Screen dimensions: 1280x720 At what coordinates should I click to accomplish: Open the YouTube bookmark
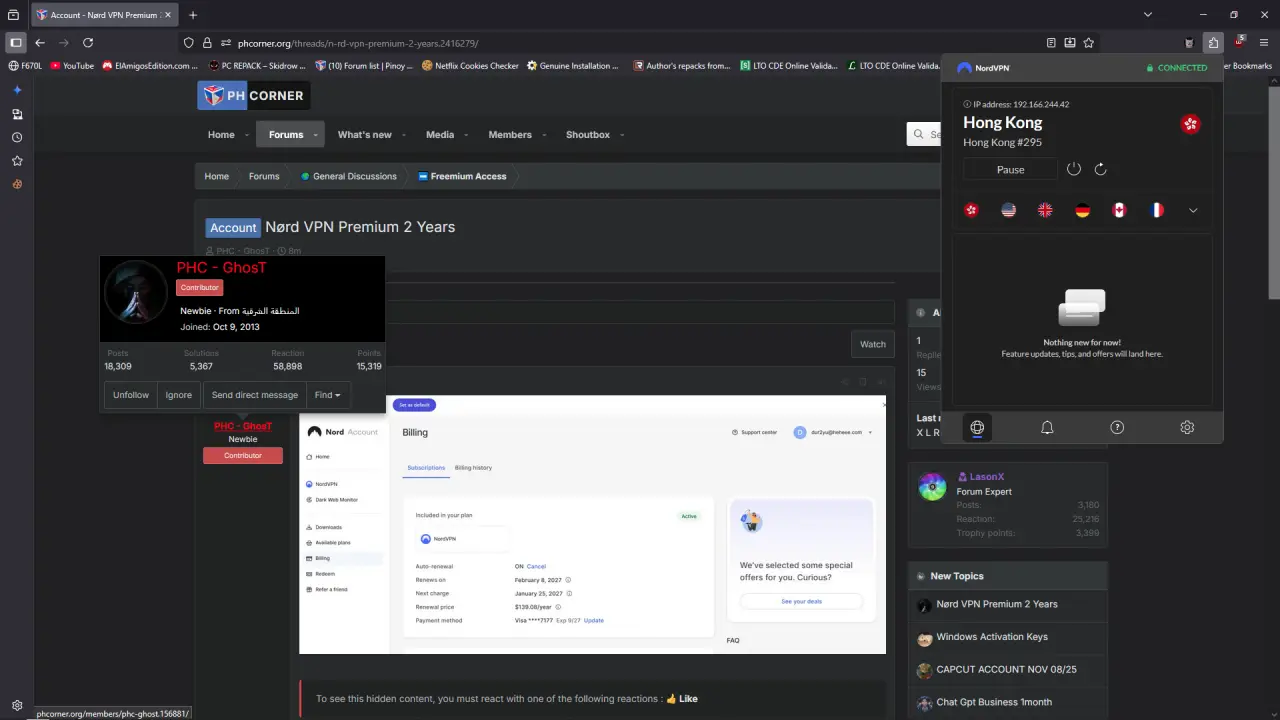(x=71, y=66)
